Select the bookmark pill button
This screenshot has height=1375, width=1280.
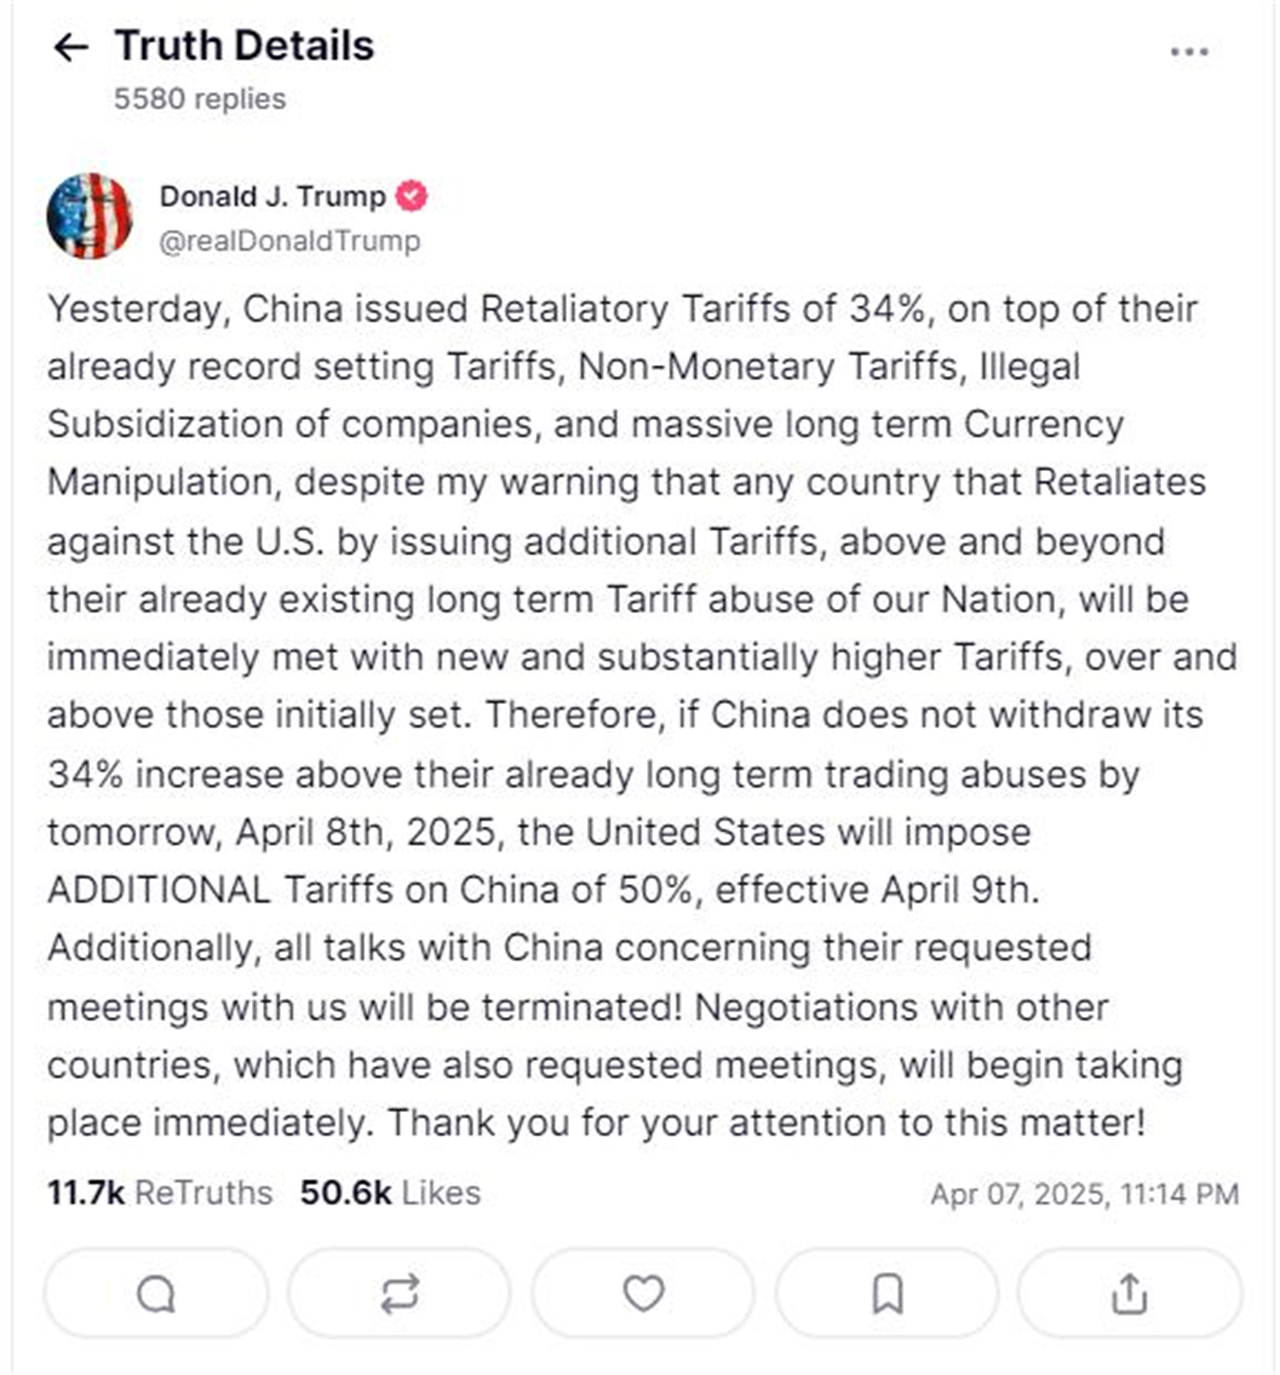887,1294
